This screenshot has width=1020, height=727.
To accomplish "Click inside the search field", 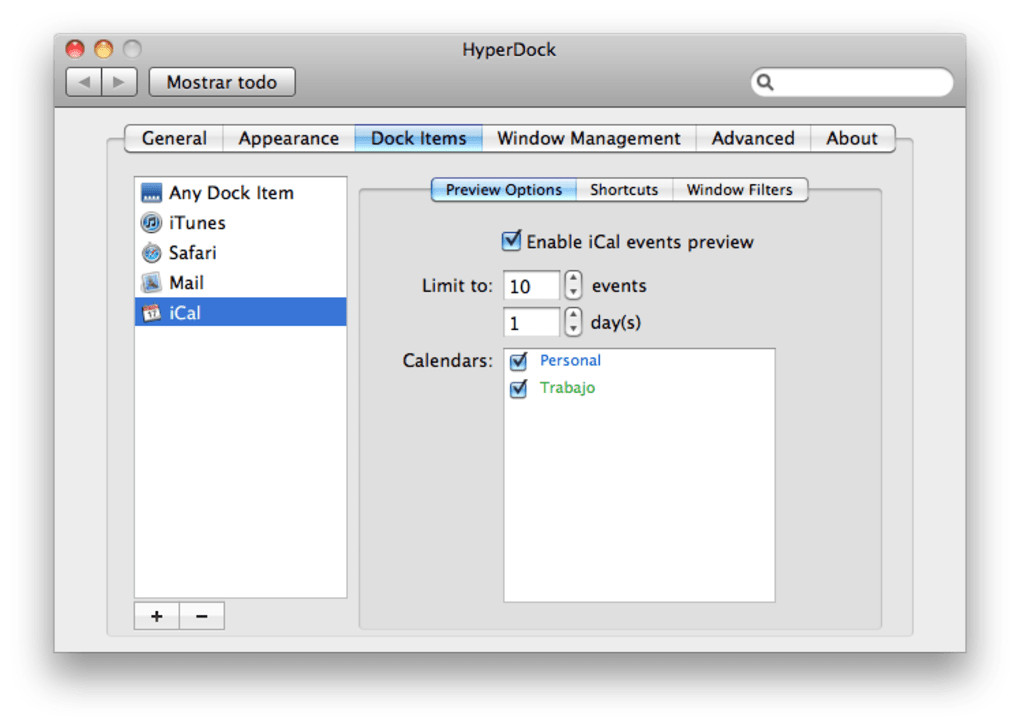I will (x=852, y=82).
